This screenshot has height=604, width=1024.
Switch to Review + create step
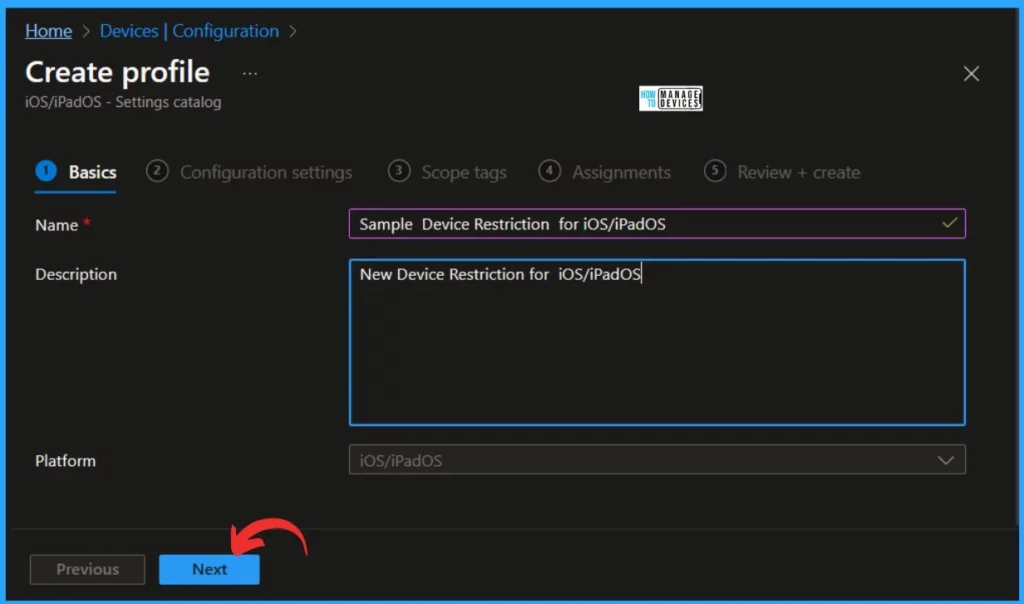click(782, 172)
